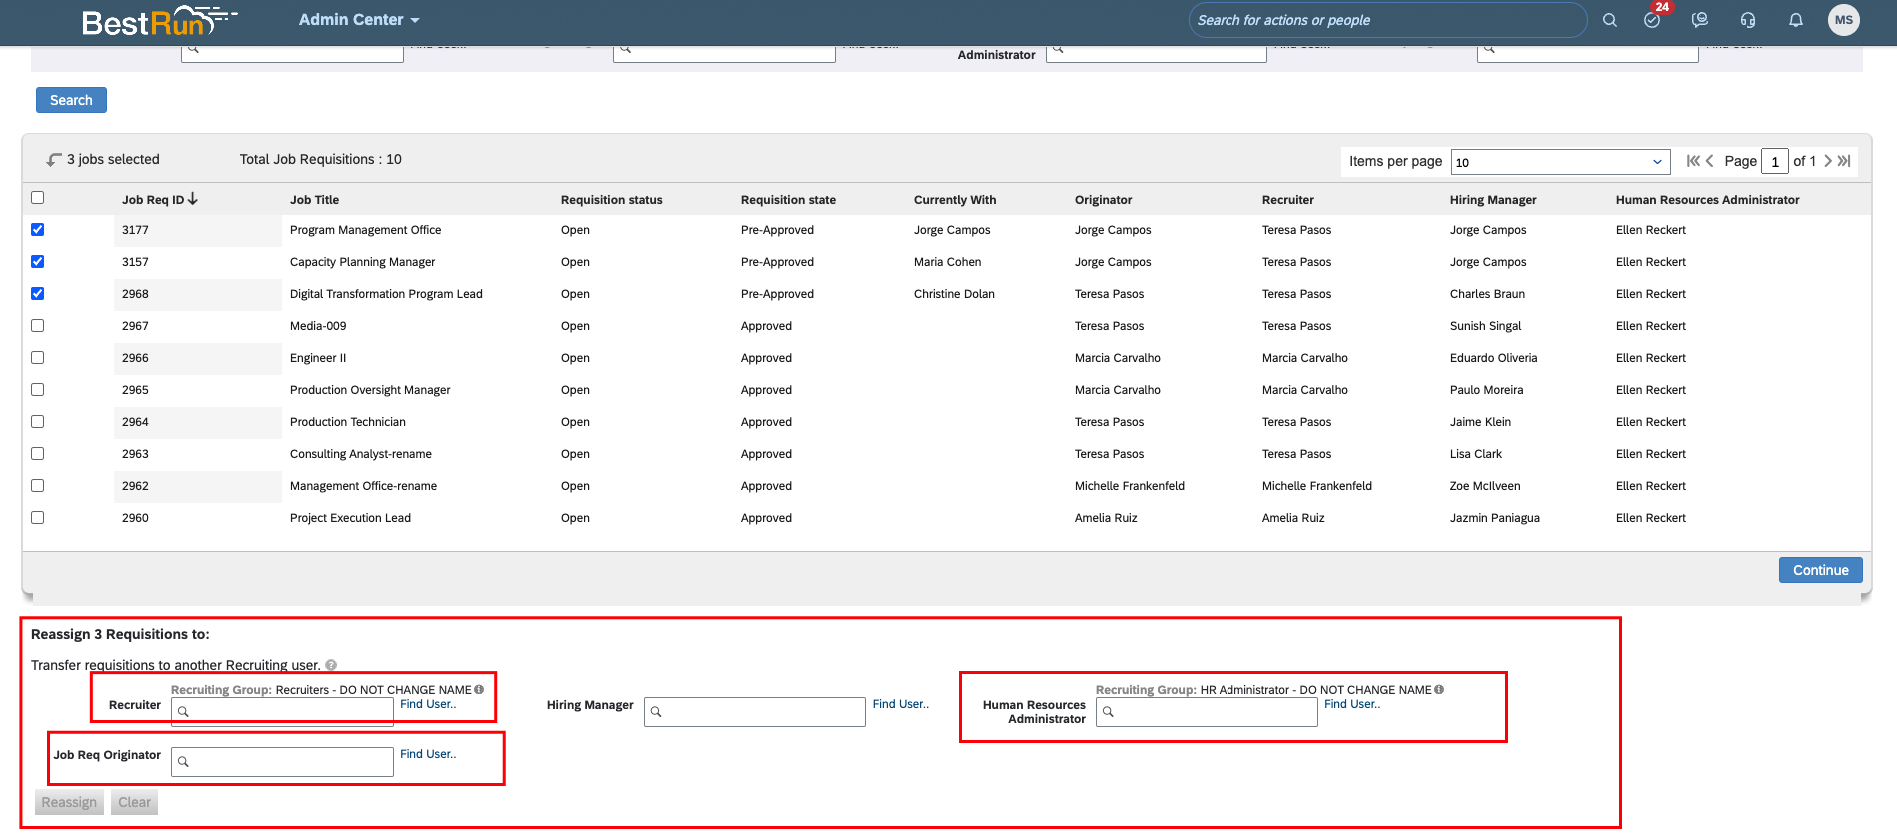Click the search magnifier icon in header

point(1609,20)
